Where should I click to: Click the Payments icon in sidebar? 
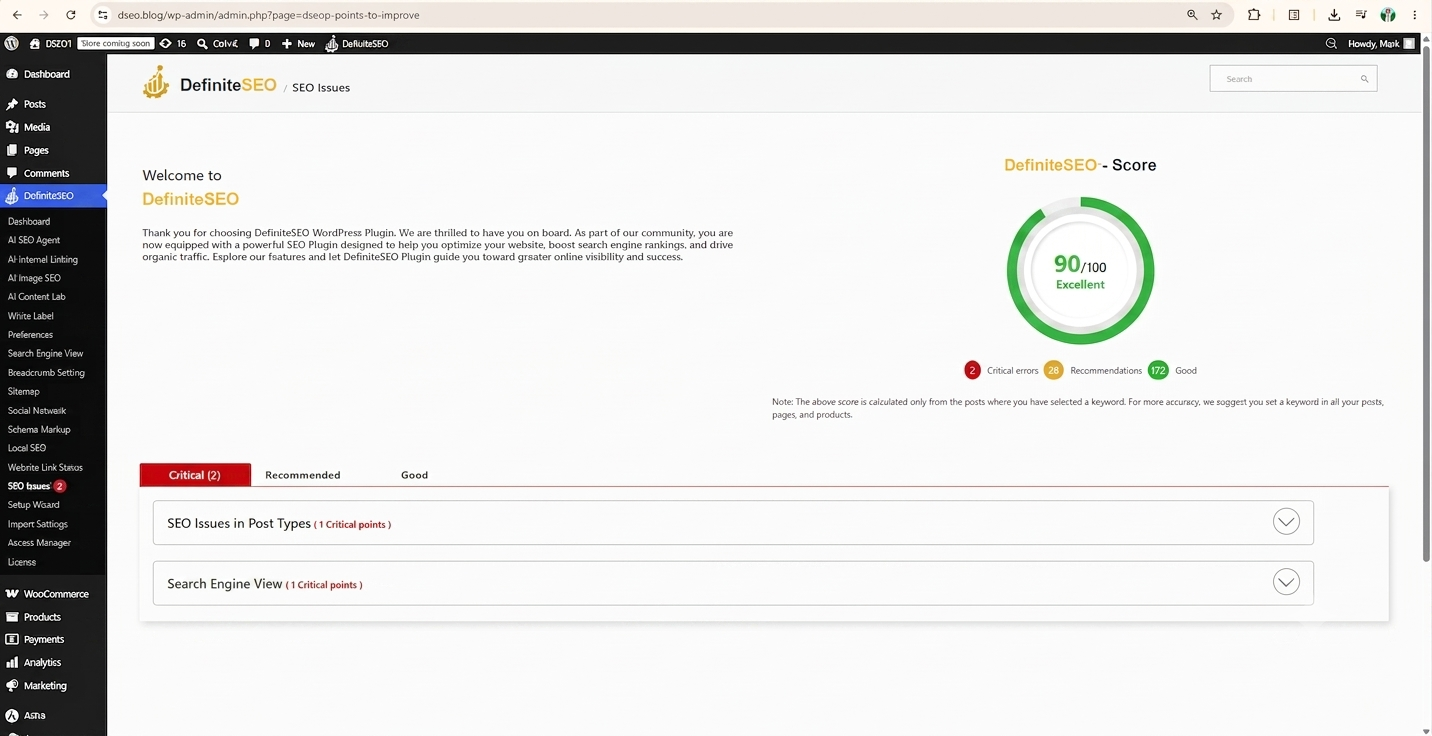(12, 639)
